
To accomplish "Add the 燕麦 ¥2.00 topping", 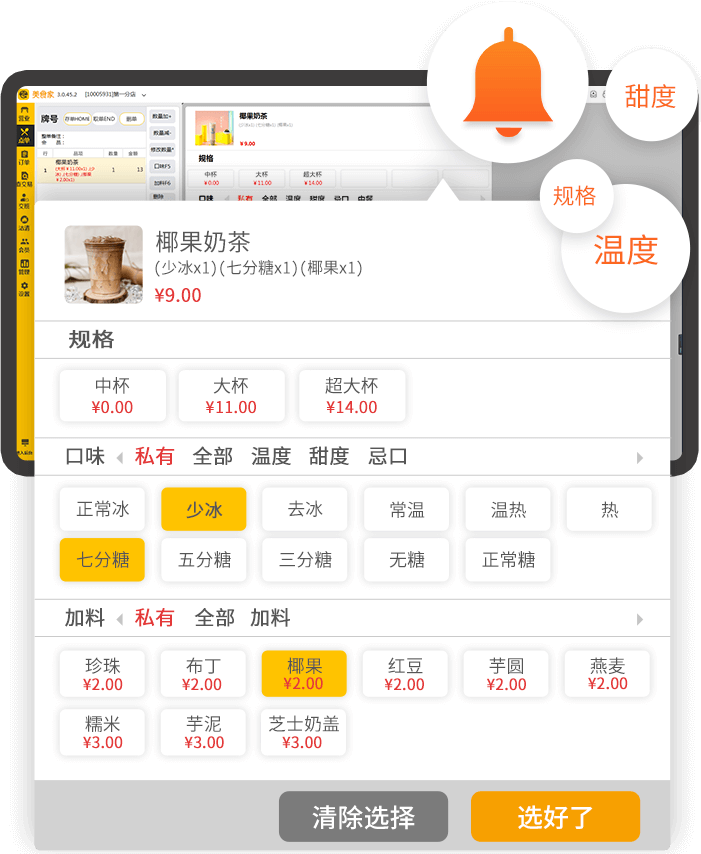I will click(607, 674).
